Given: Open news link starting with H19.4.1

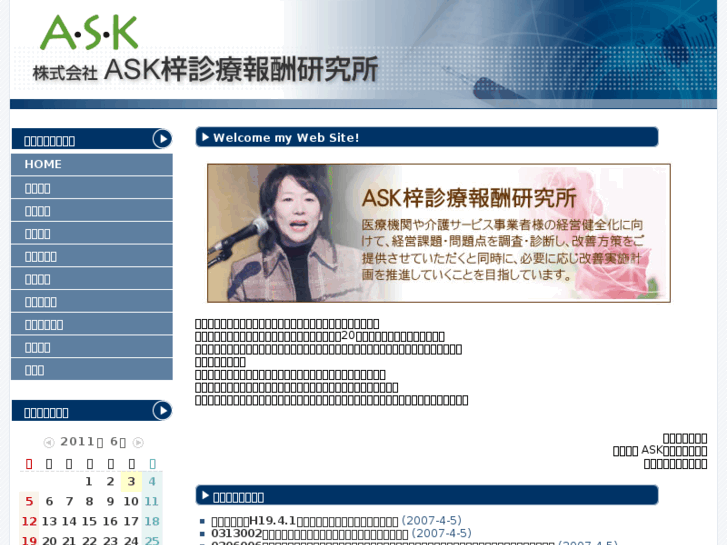Looking at the screenshot, I should click(305, 521).
